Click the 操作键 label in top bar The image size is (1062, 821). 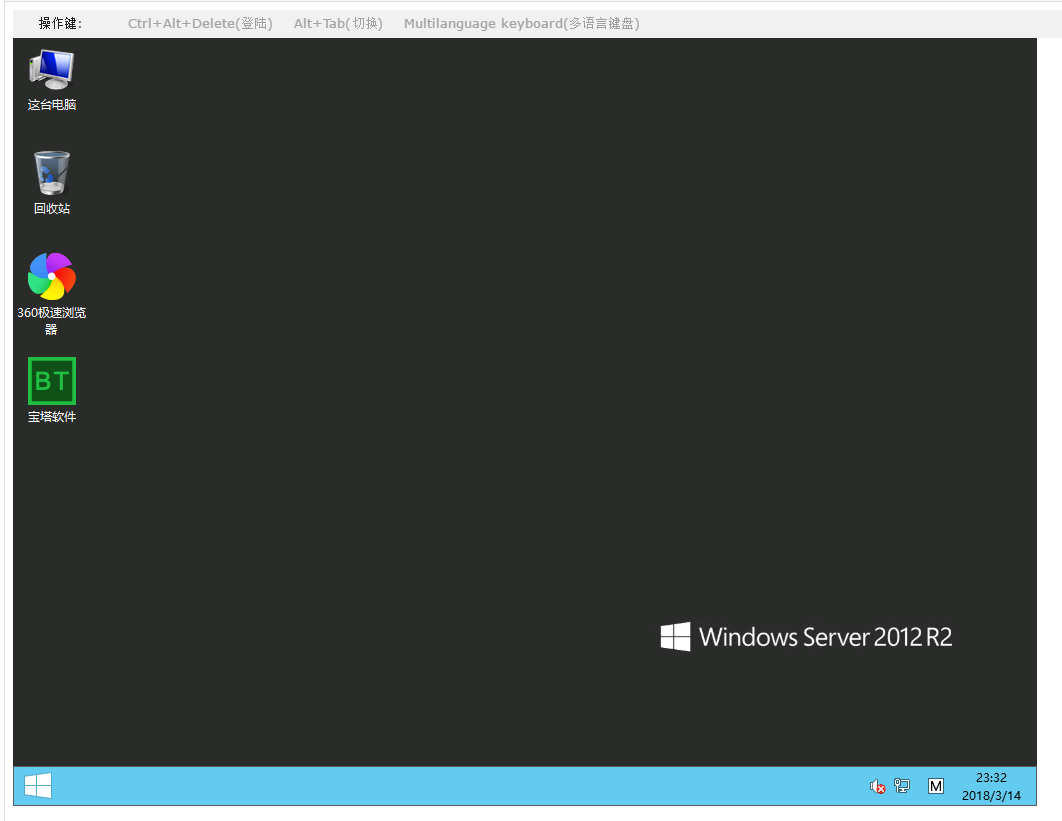tap(60, 23)
